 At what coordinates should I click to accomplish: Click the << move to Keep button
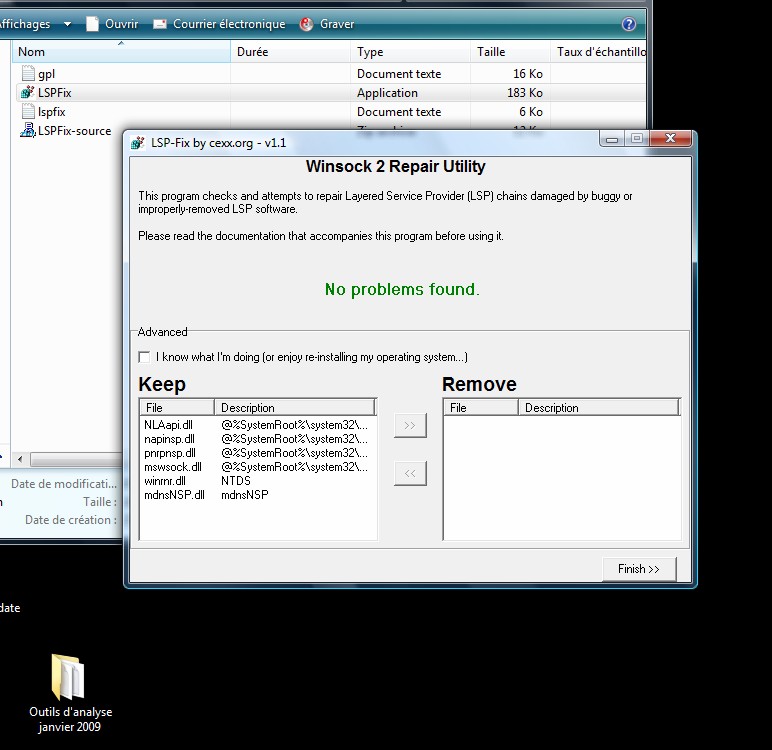pos(410,473)
